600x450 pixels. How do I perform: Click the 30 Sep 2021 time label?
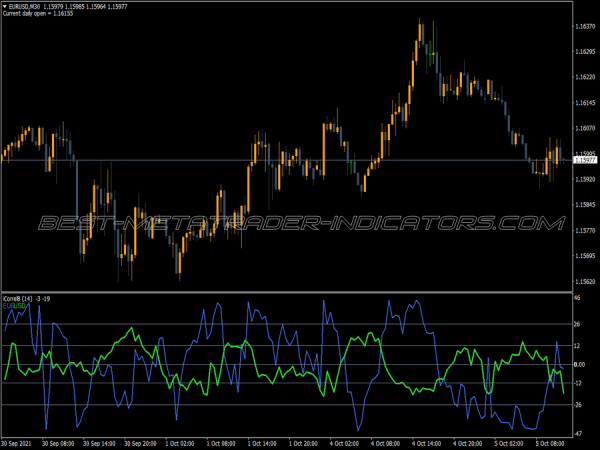pos(16,443)
